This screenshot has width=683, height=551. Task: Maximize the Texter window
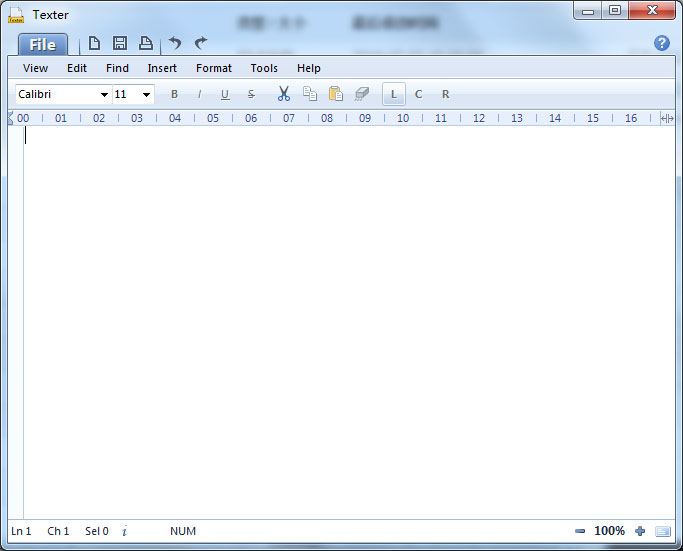pyautogui.click(x=615, y=10)
